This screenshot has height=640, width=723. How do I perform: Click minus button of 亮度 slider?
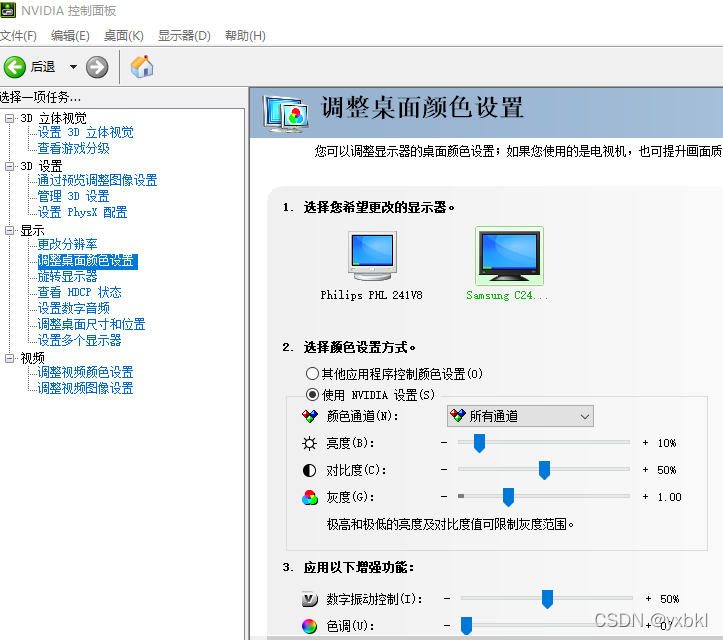click(x=444, y=443)
